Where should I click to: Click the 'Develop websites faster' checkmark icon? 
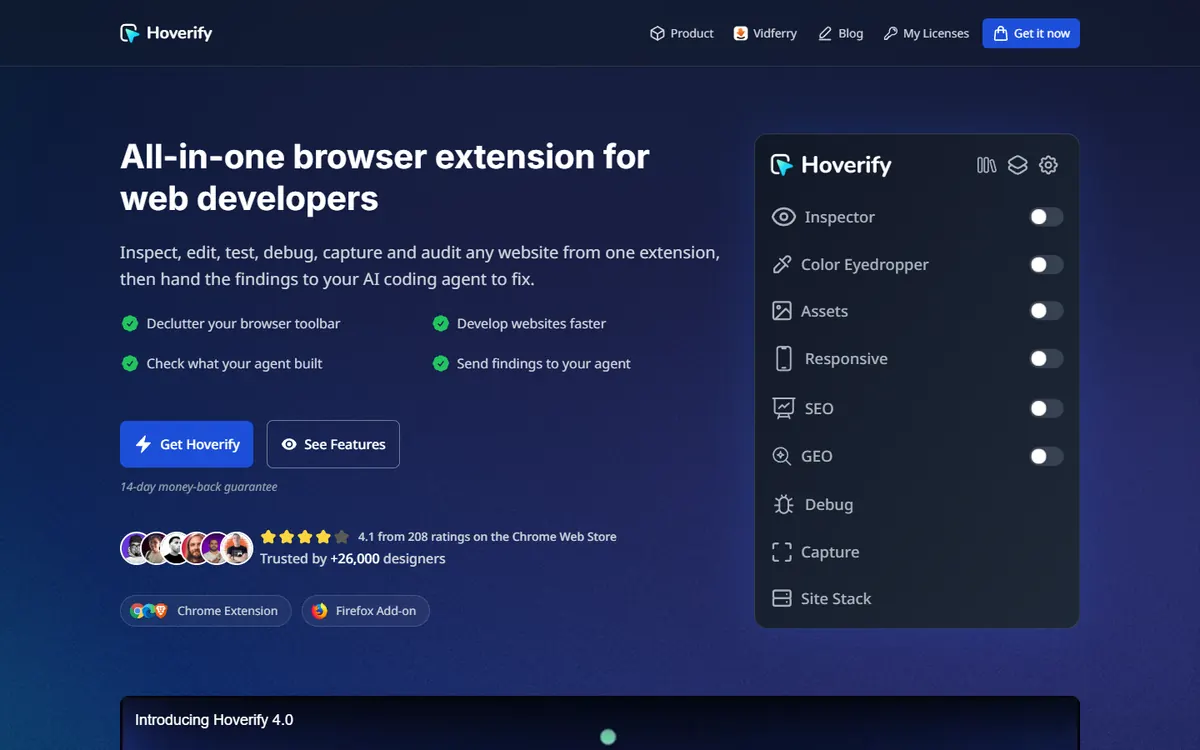click(x=440, y=324)
